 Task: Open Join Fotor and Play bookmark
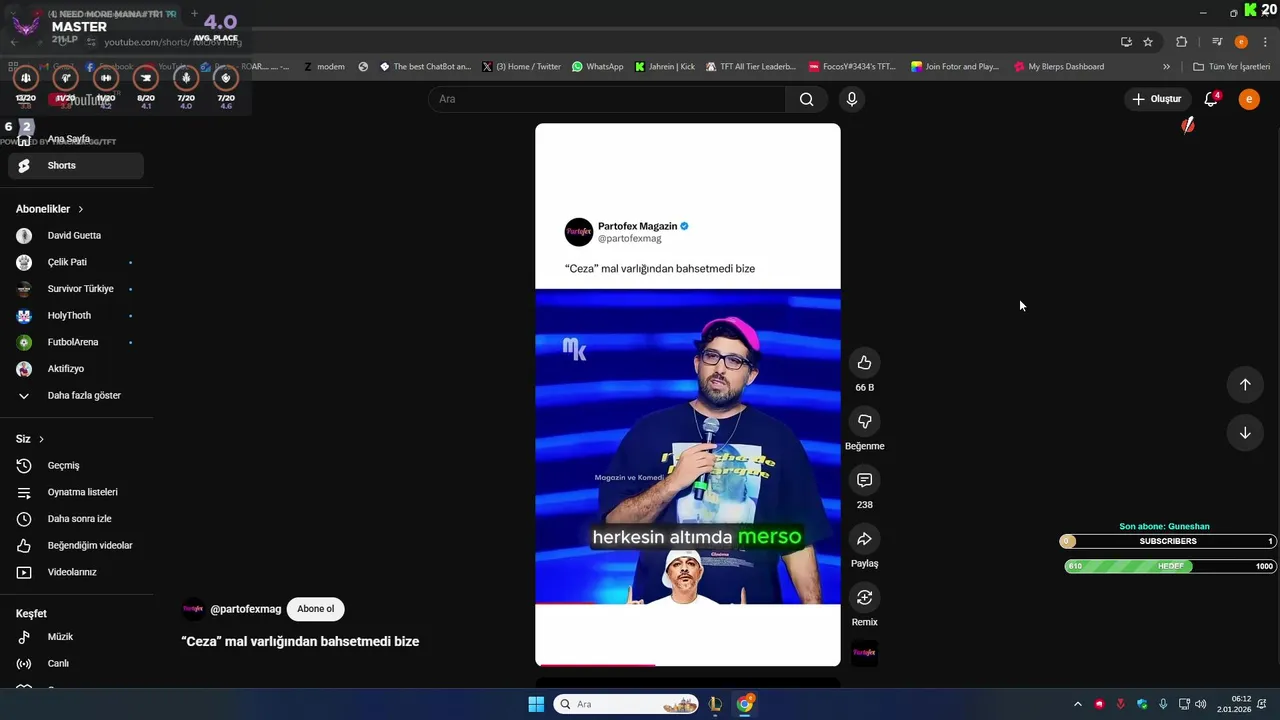[x=955, y=67]
